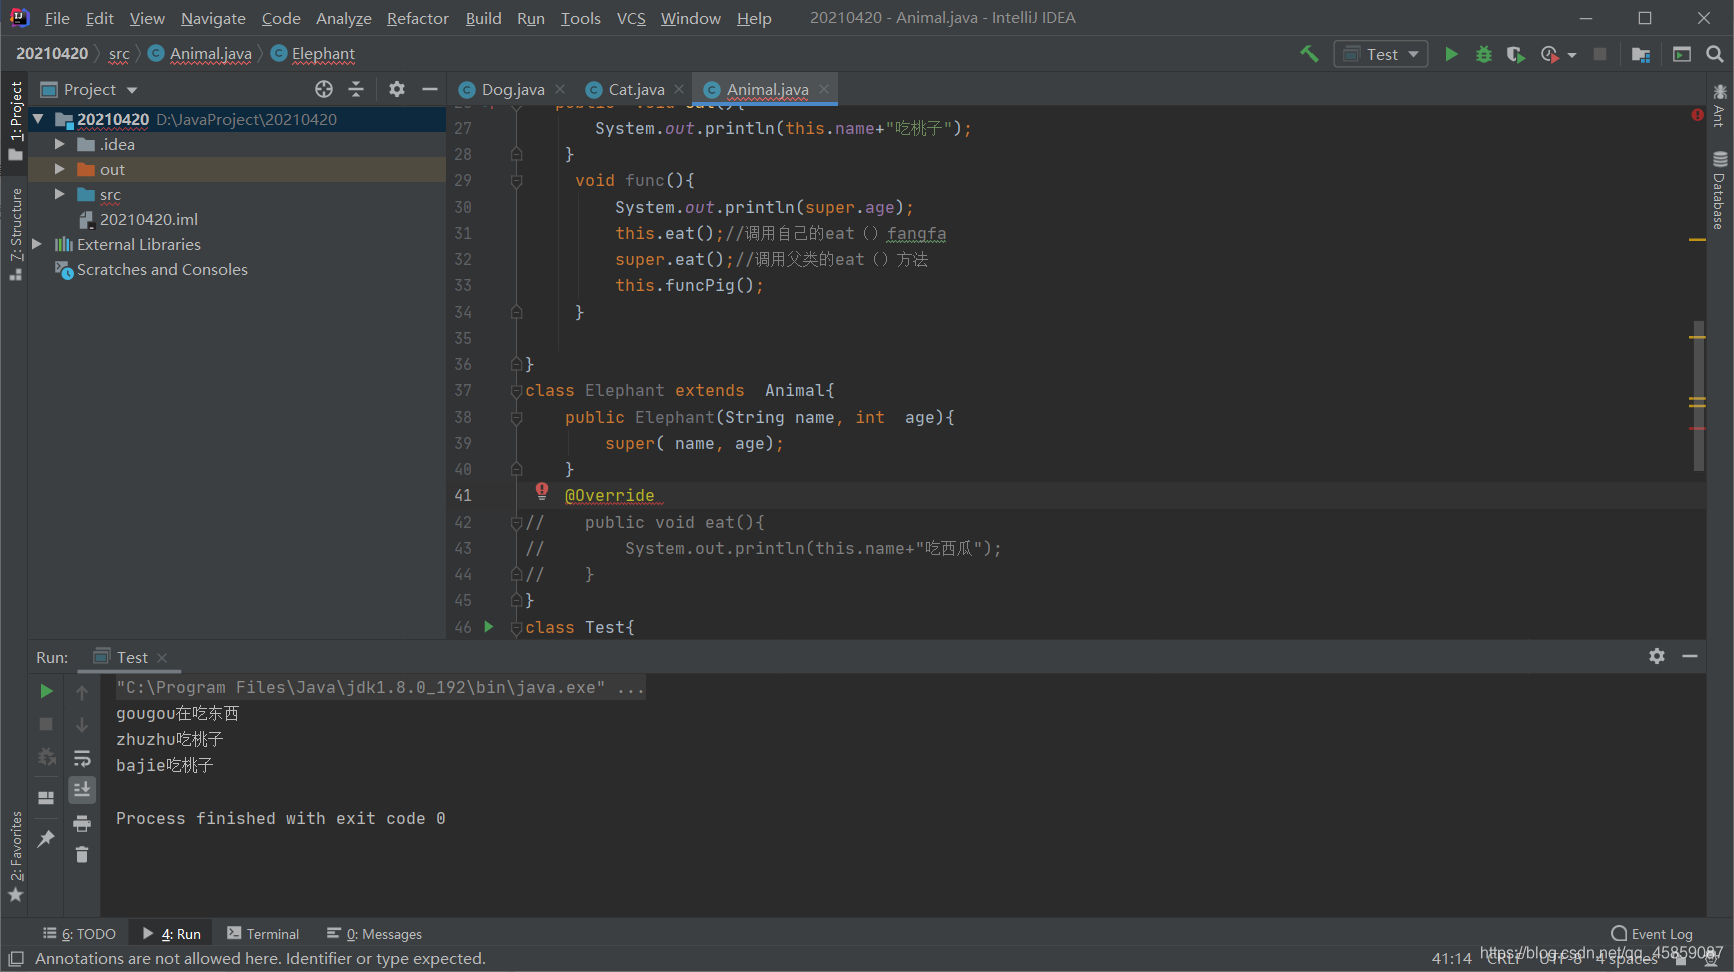Rerun Test in Run panel
This screenshot has width=1734, height=972.
46,691
